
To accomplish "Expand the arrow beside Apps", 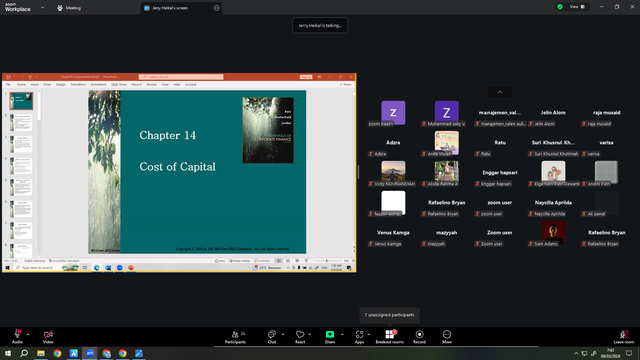I will point(369,334).
